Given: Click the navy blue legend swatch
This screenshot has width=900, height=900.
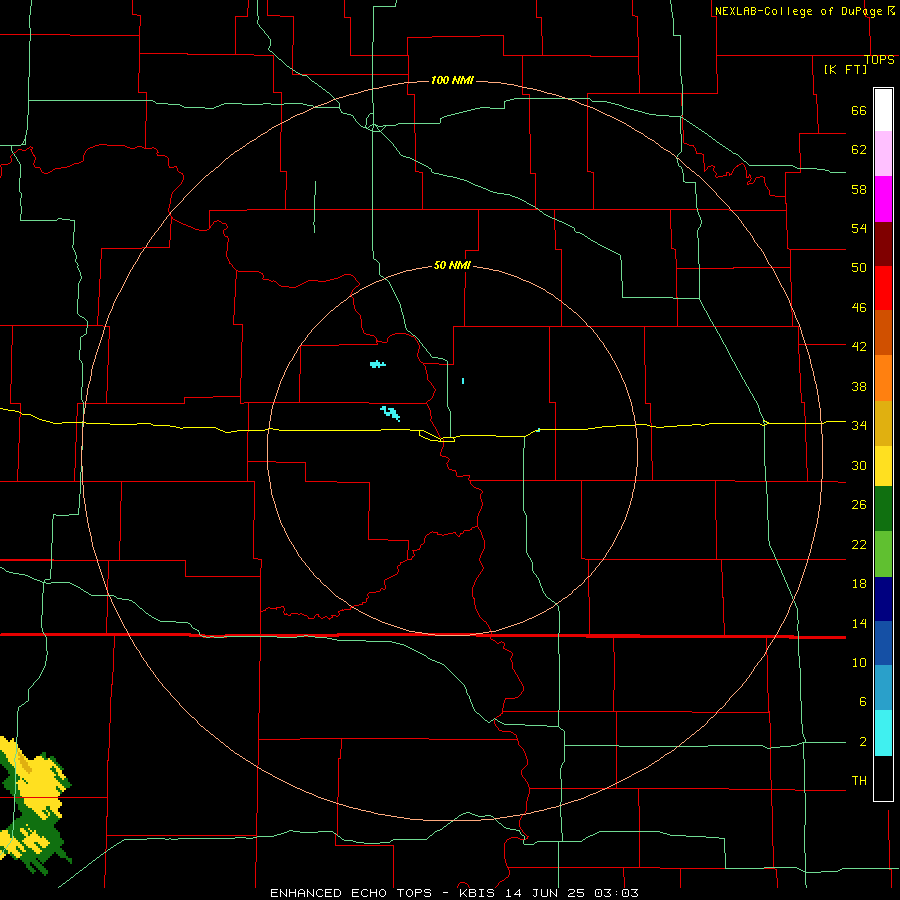Looking at the screenshot, I should click(883, 599).
